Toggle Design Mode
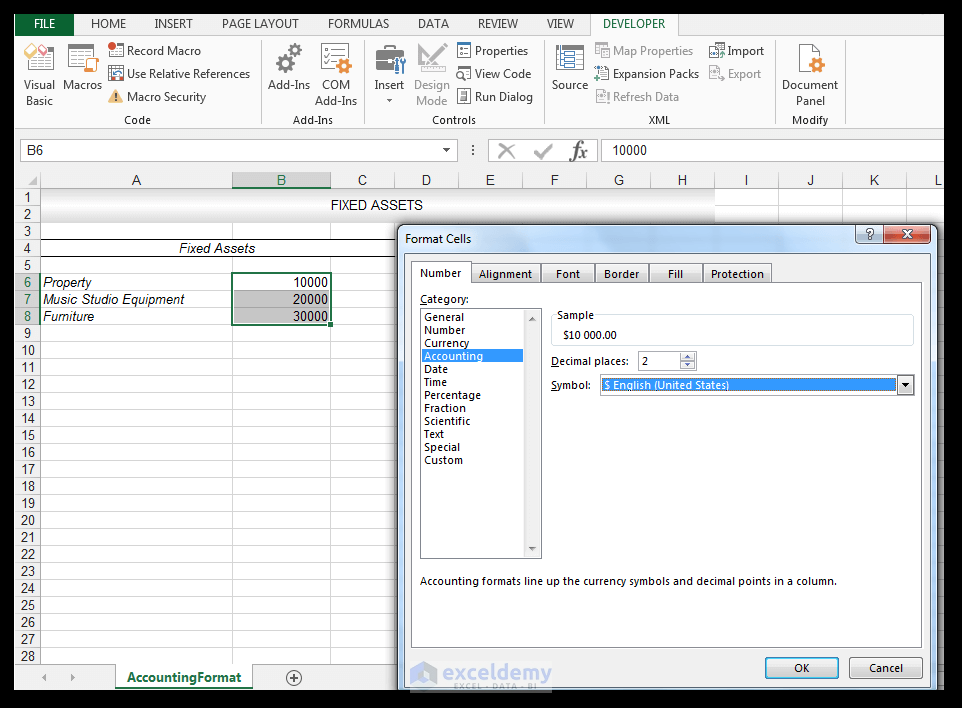Screen dimensions: 962x708 (x=431, y=75)
